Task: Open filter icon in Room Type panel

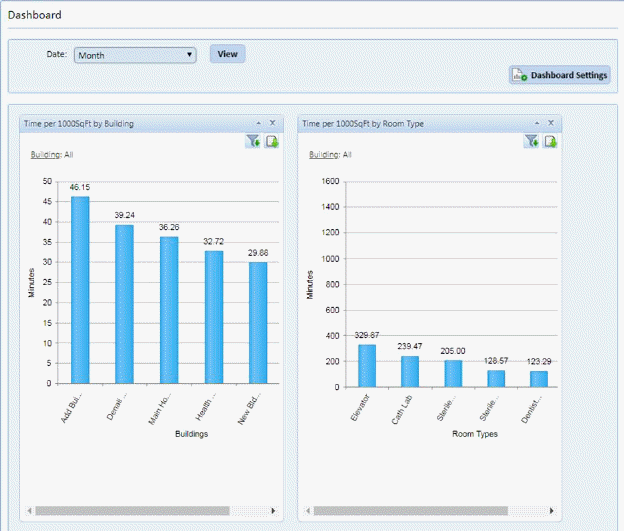Action: (532, 142)
